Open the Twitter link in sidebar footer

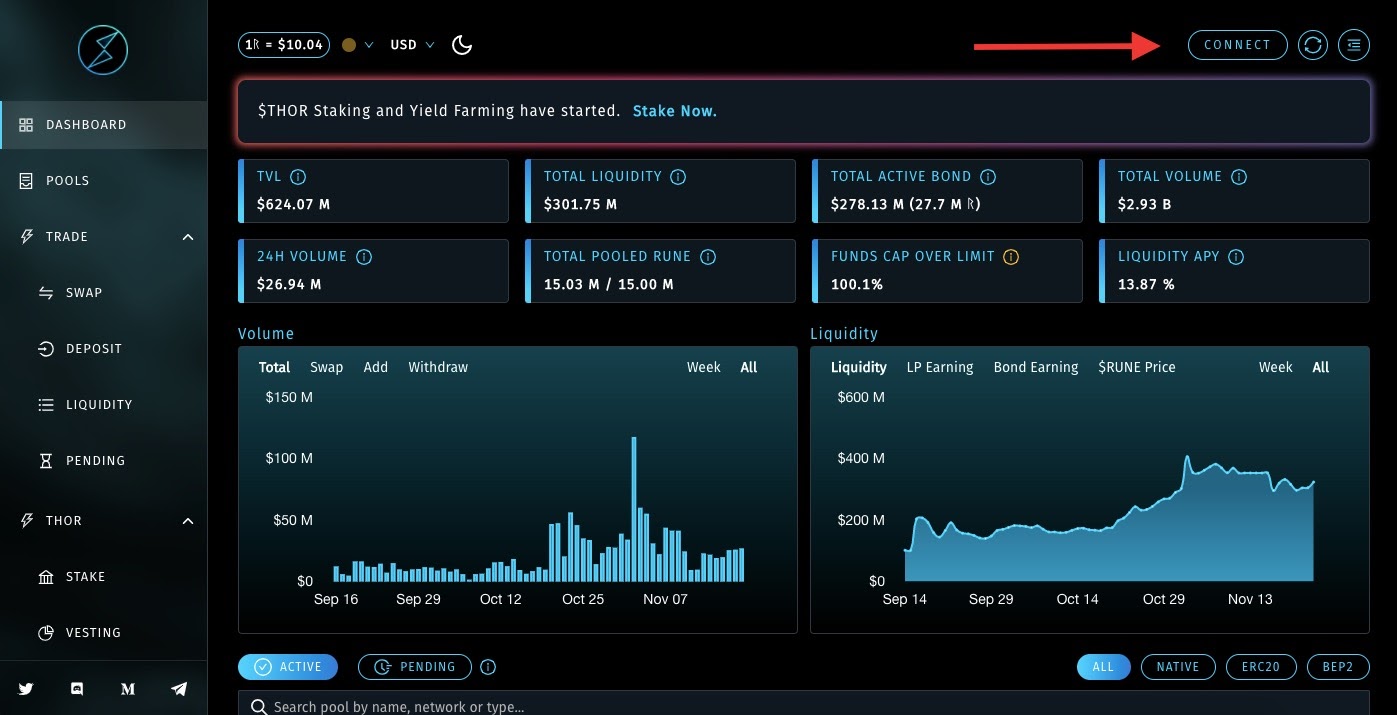tap(26, 689)
